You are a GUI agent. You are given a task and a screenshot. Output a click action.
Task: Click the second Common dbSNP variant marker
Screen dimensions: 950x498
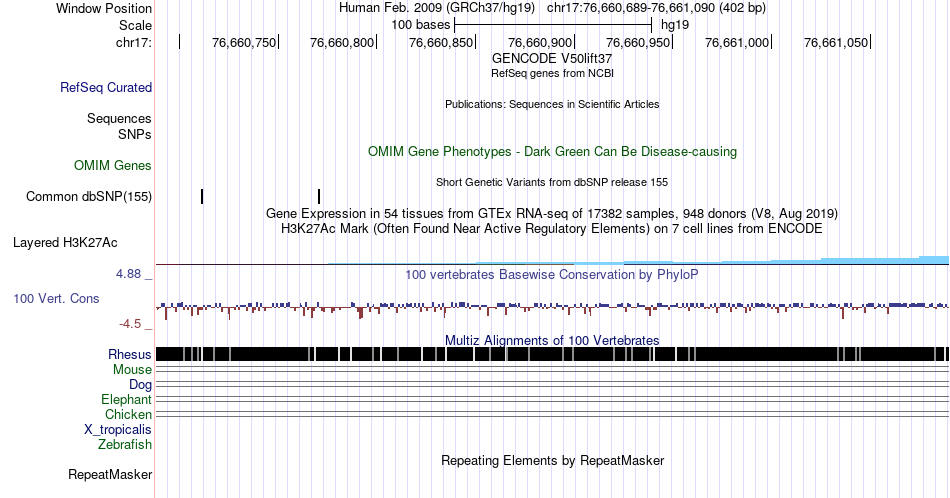[x=319, y=196]
